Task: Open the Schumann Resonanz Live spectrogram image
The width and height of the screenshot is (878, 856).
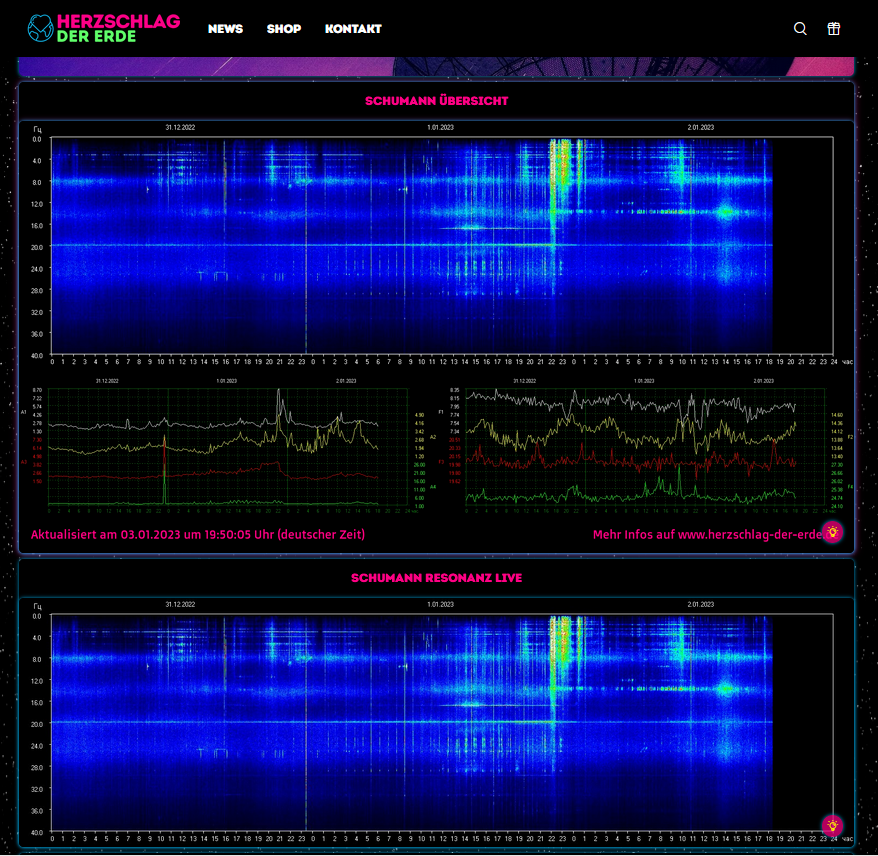Action: (x=440, y=720)
